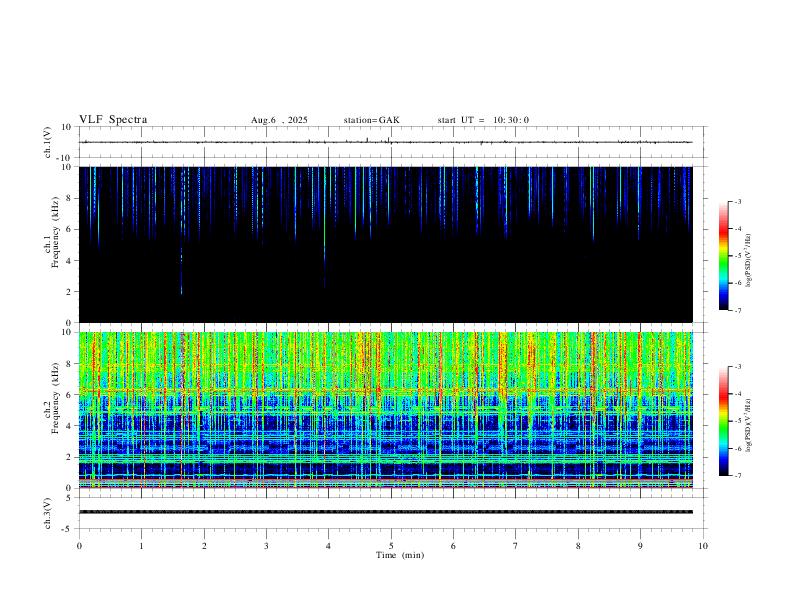Click the "-3" label on upper colorbar
Image resolution: width=792 pixels, height=612 pixels.
737,201
